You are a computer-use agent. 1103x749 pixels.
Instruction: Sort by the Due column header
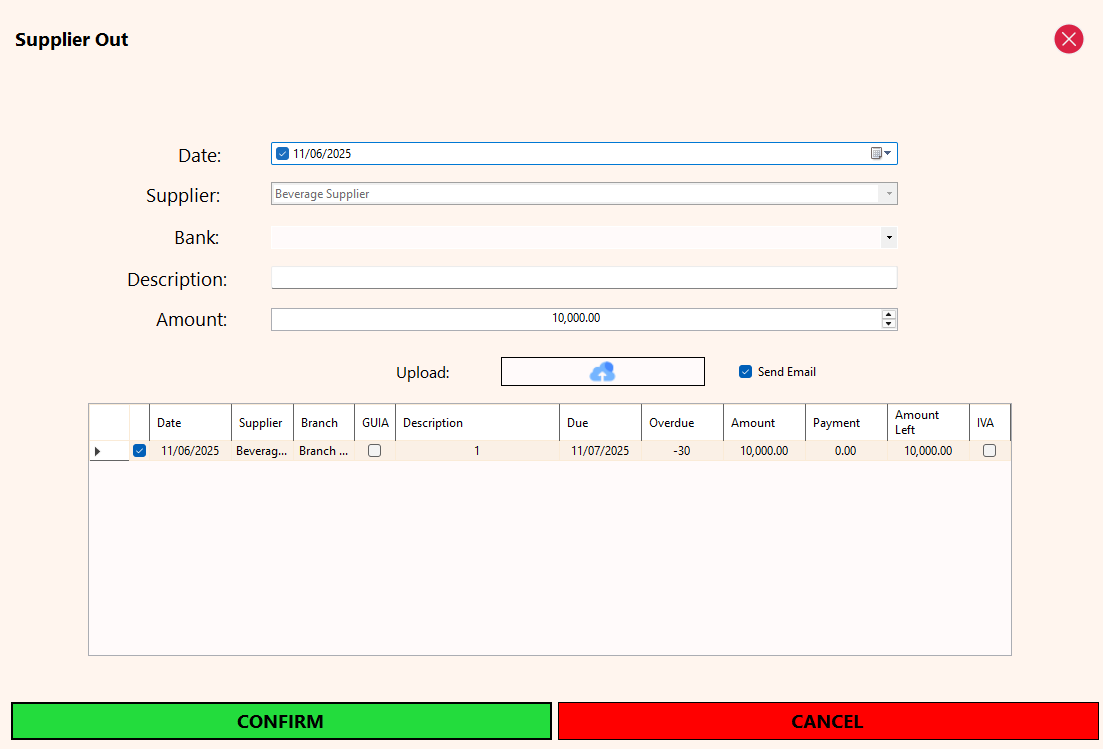(600, 423)
